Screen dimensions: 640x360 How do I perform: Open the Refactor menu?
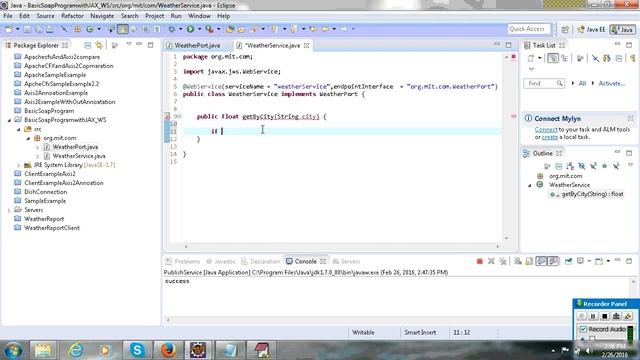coord(72,16)
